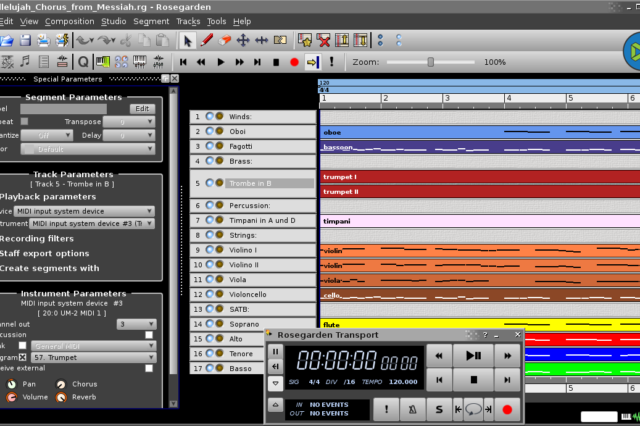Mute the Oboi track
Screen dimensions: 640x426
click(x=209, y=131)
